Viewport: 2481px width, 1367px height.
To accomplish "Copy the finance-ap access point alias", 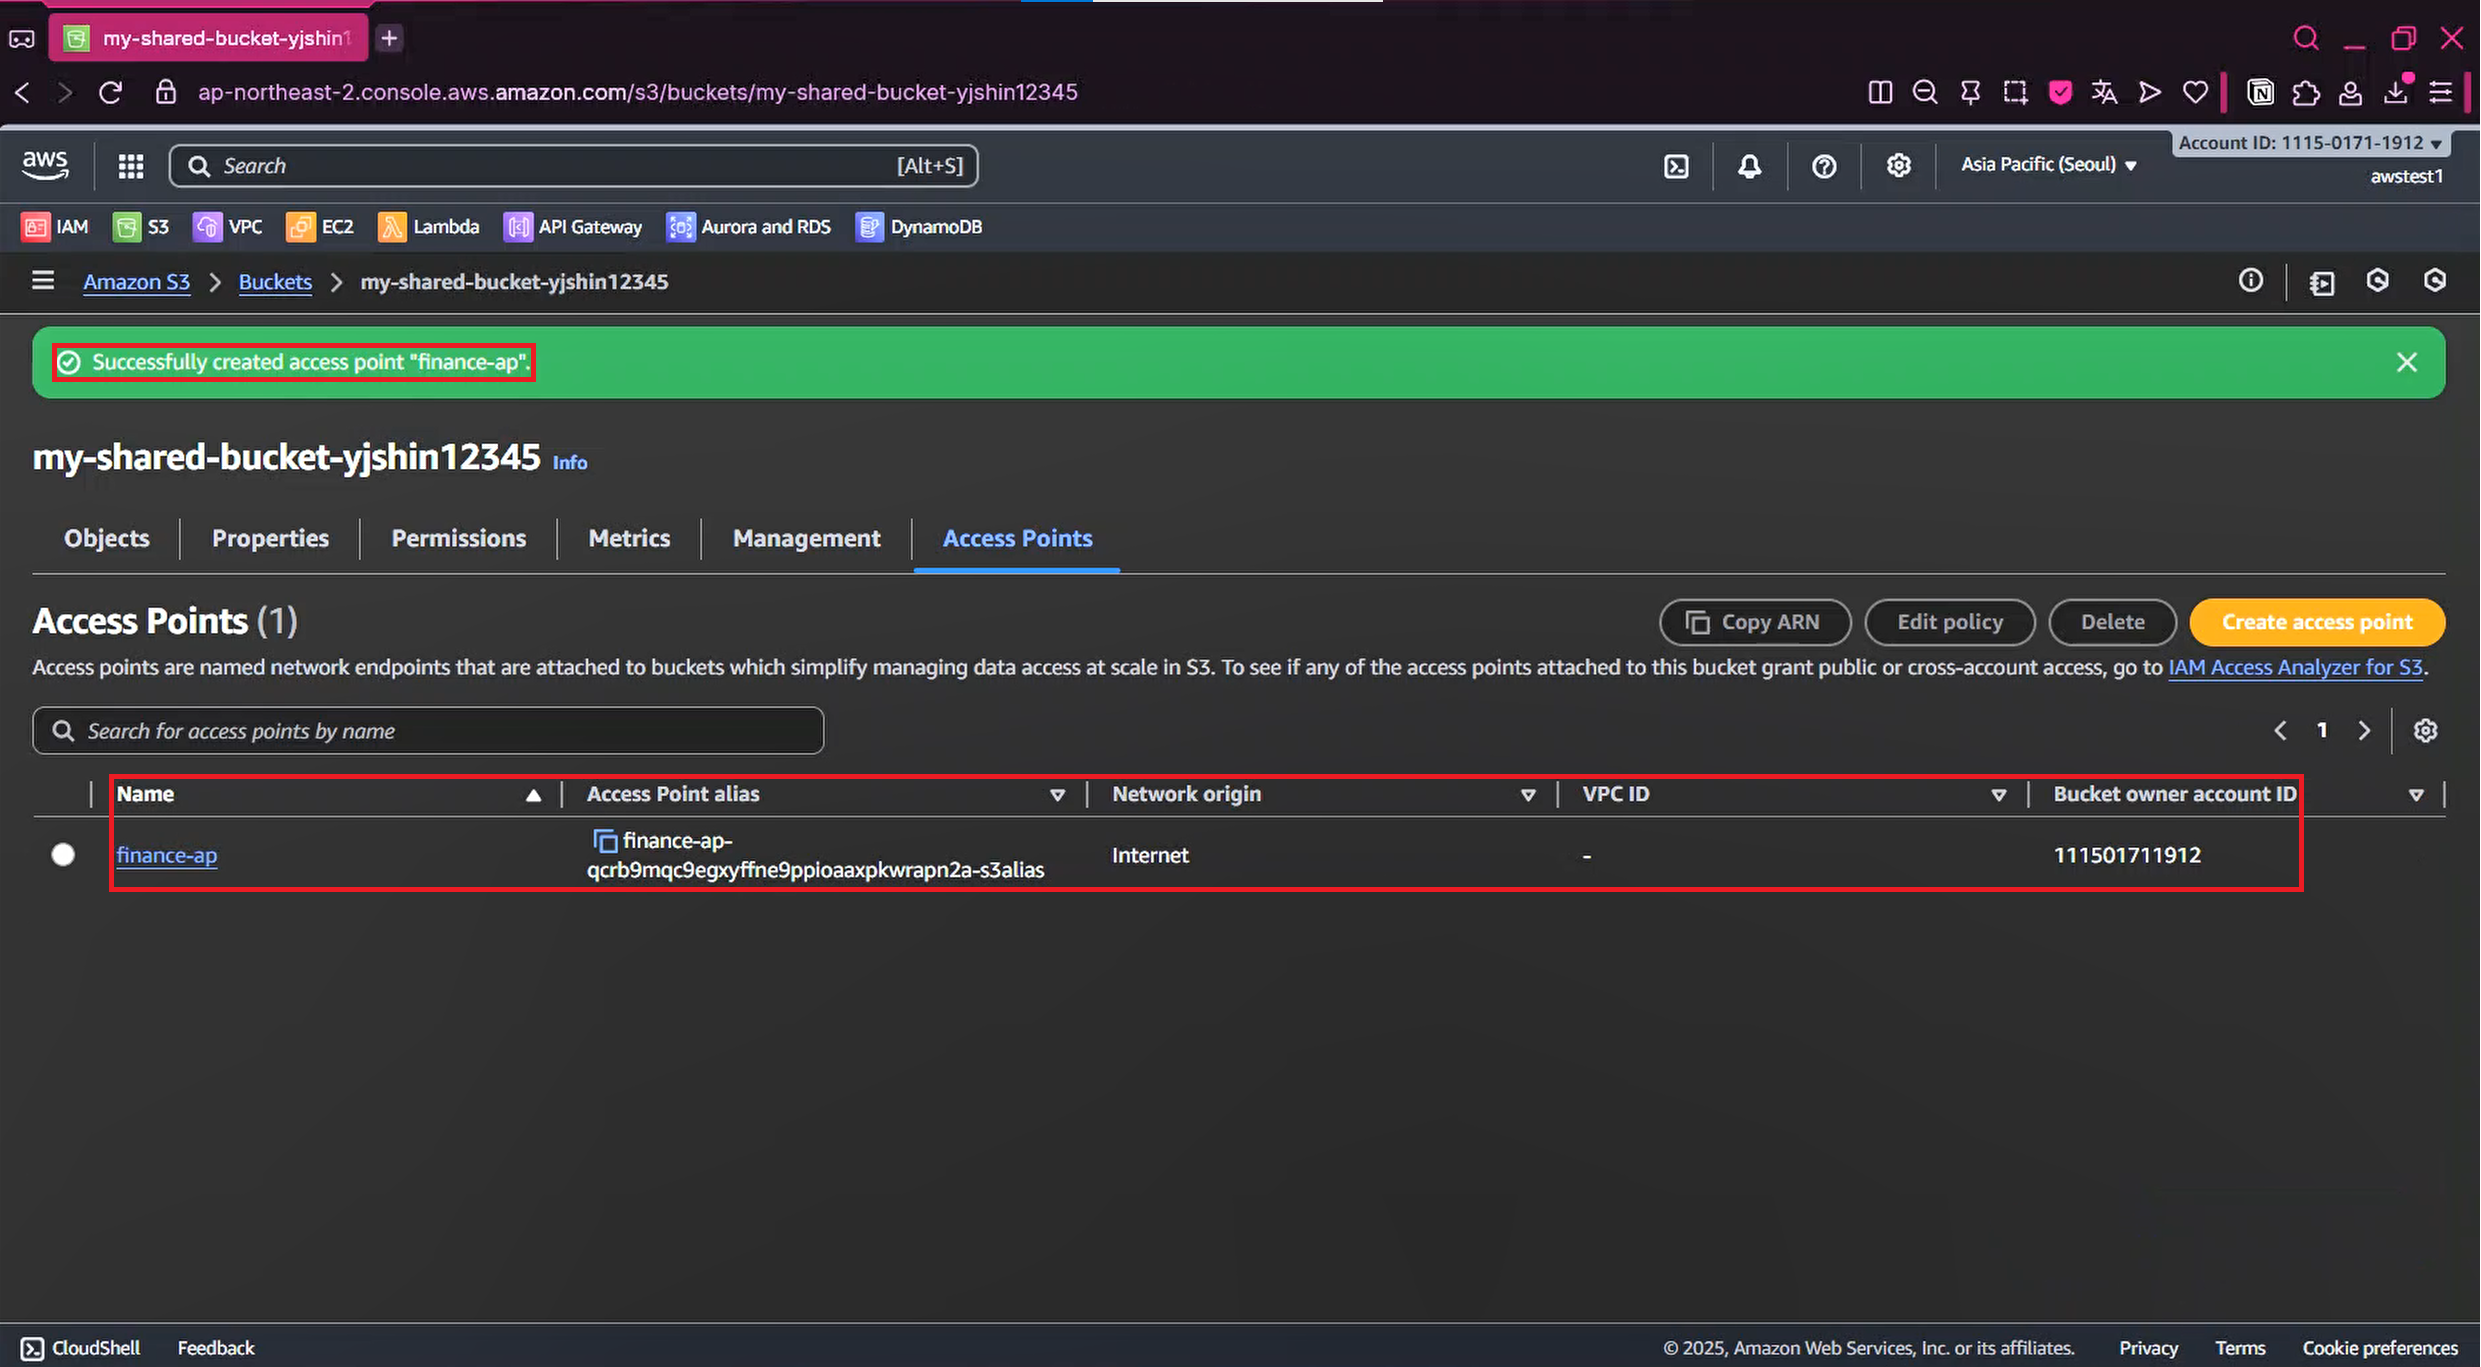I will pos(605,841).
